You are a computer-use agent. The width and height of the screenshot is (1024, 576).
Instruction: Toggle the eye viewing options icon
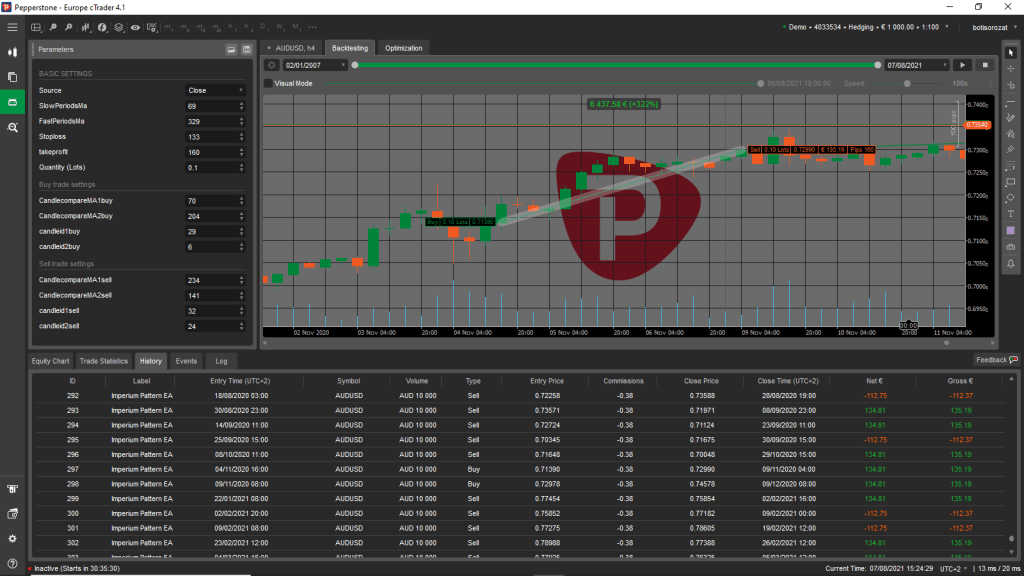tap(135, 27)
